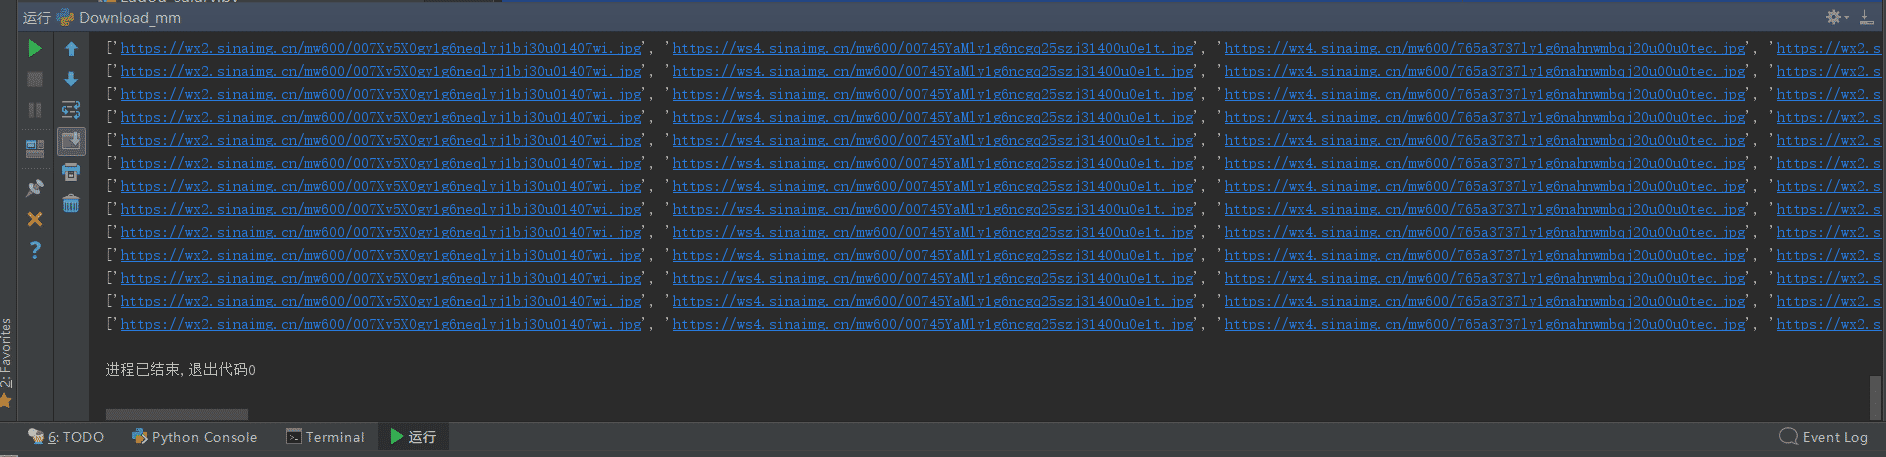Open the gear settings dropdown in Run panel
The image size is (1886, 457).
point(1837,17)
